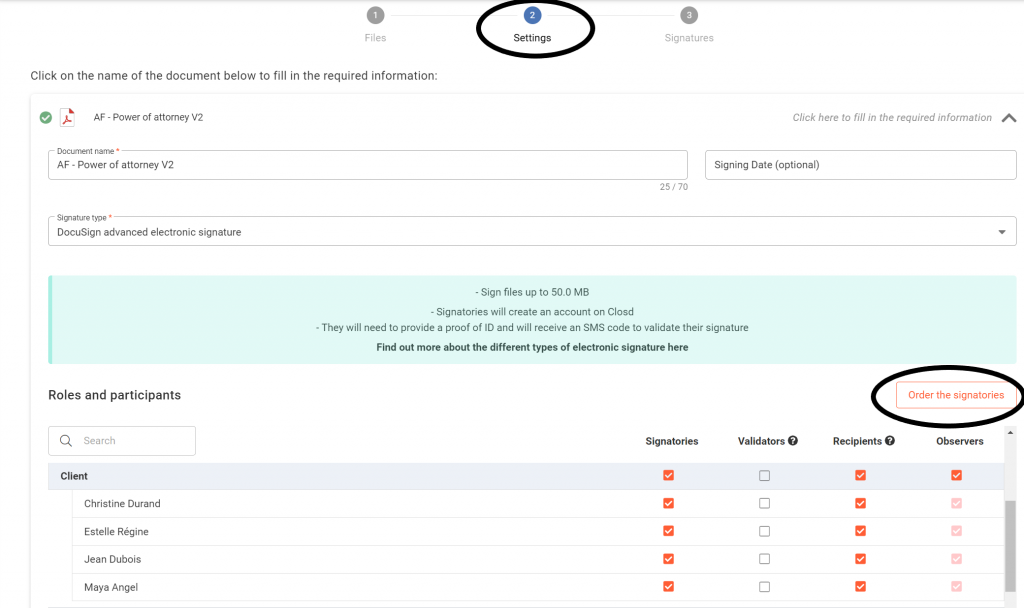The height and width of the screenshot is (608, 1024).
Task: Click the search magnifier icon
Action: point(66,441)
